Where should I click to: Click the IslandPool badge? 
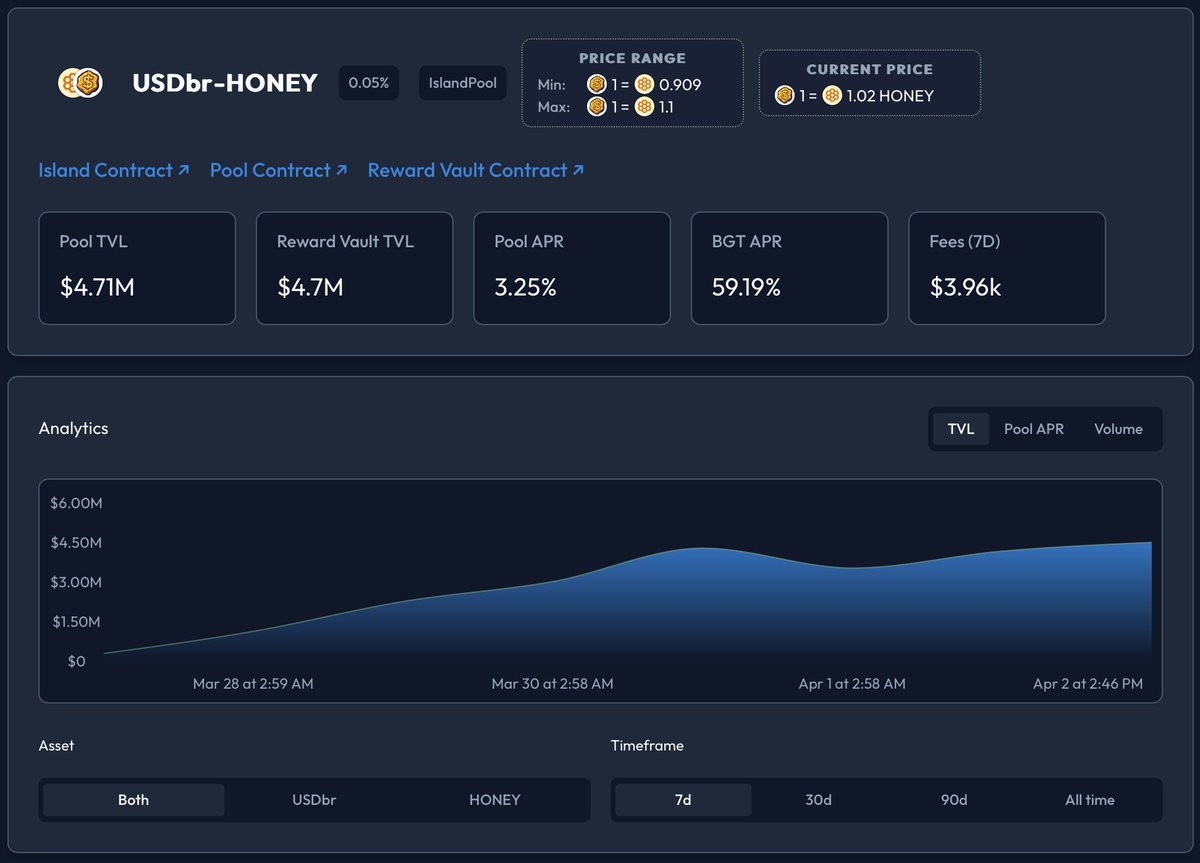463,83
